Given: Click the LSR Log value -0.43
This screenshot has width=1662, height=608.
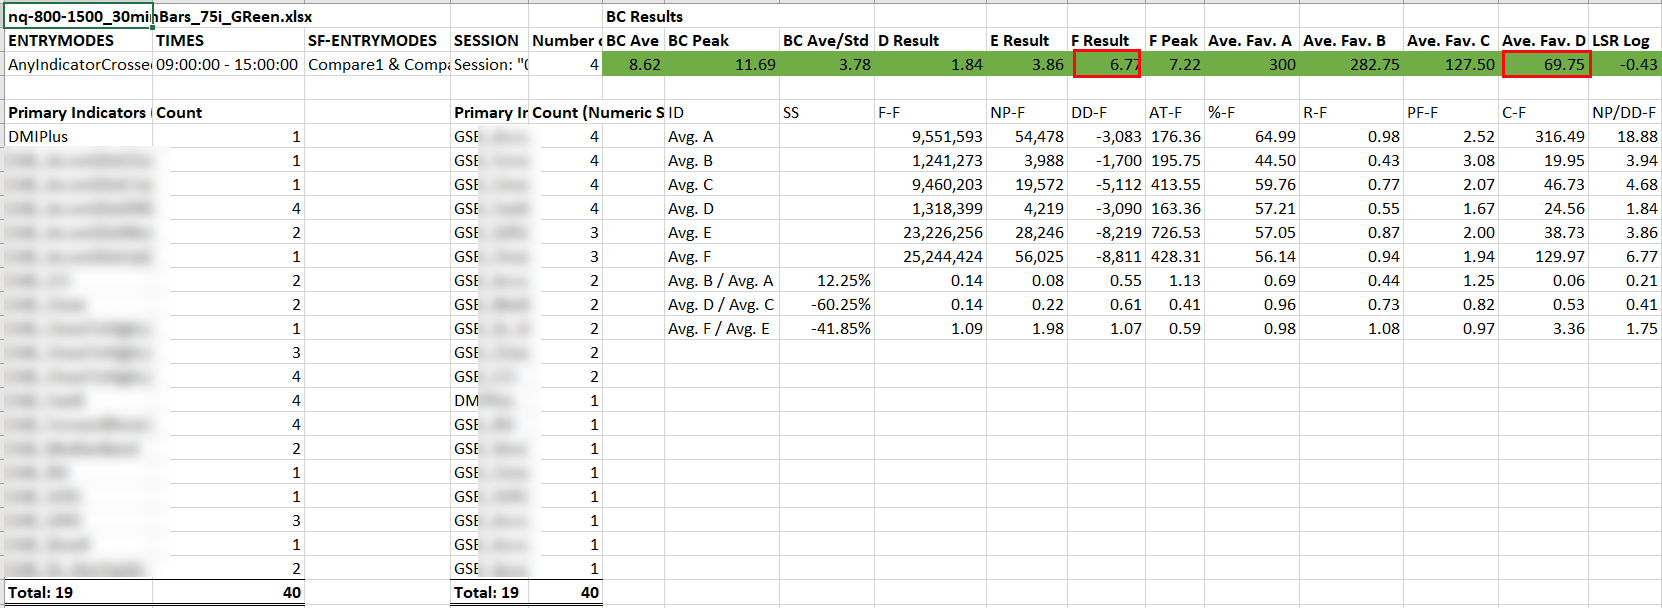Looking at the screenshot, I should click(1626, 65).
